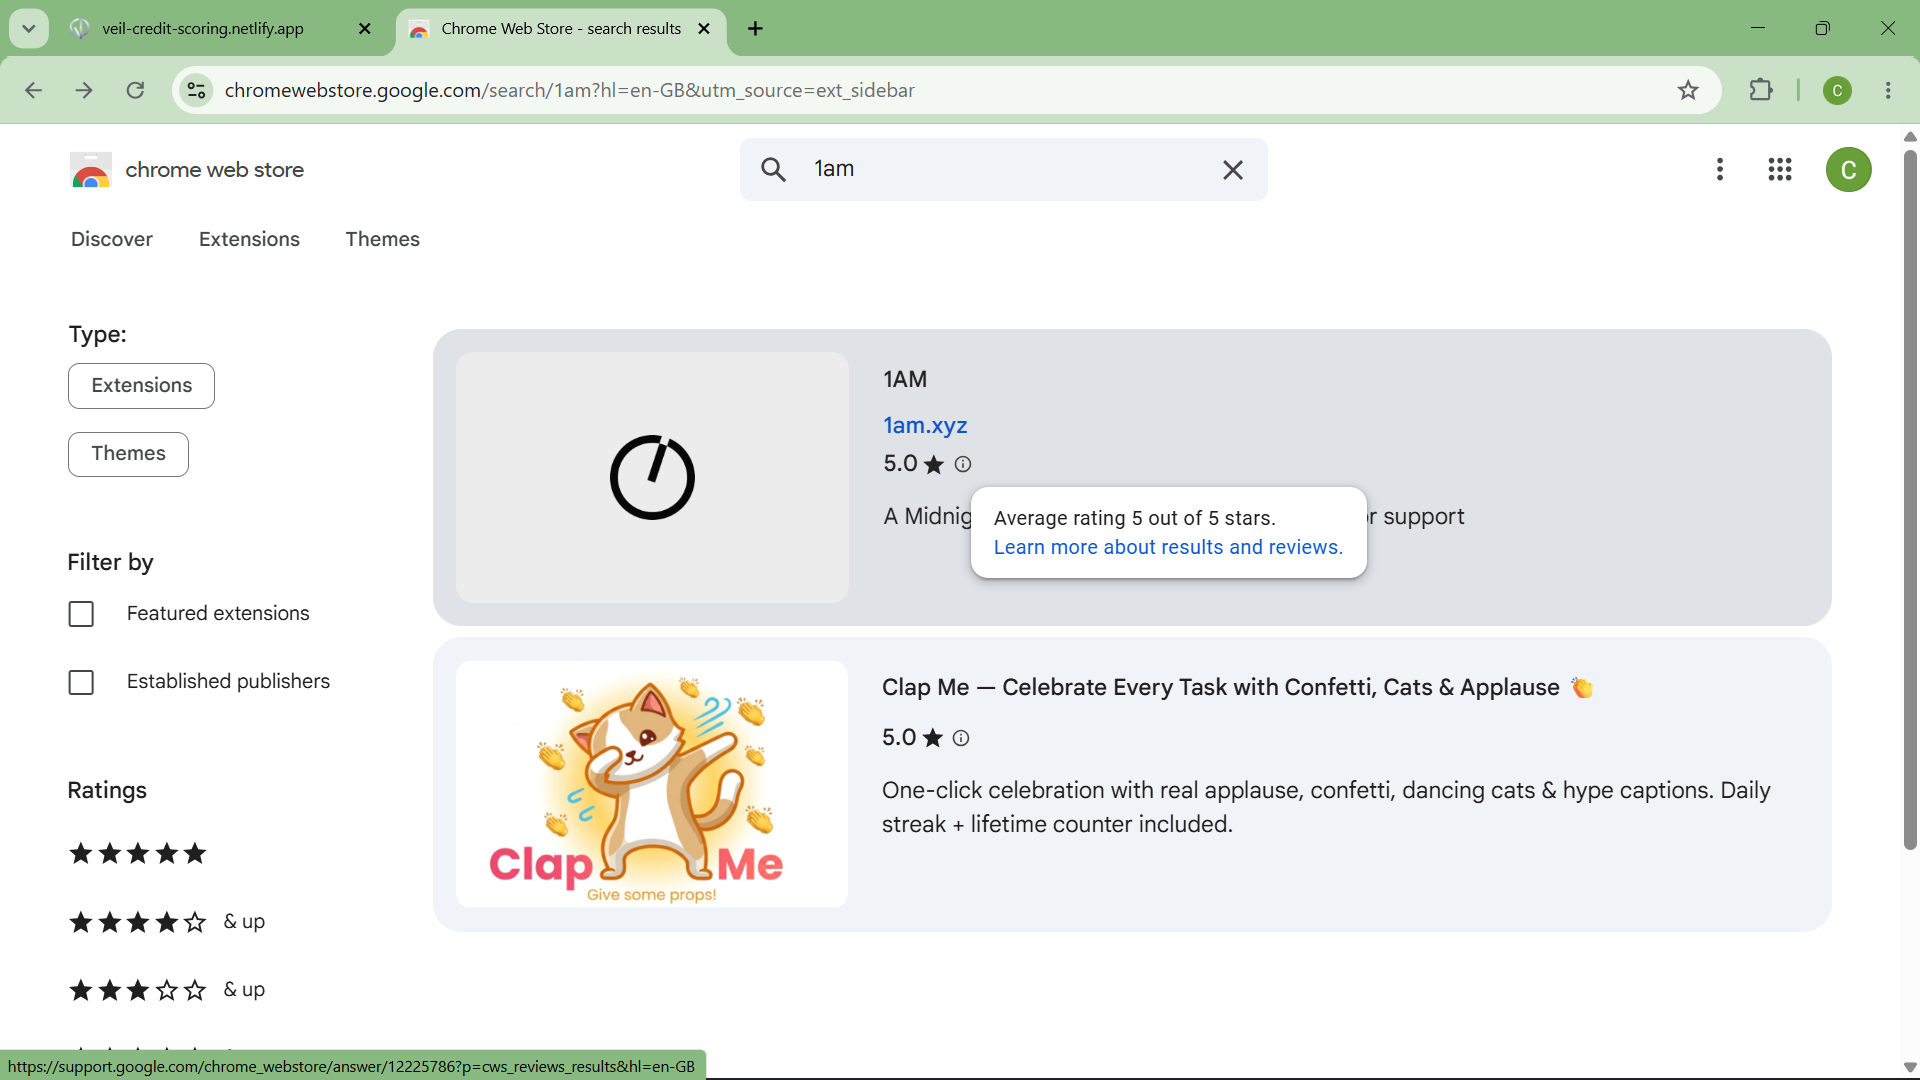Click the Clap Me description text
Image resolution: width=1920 pixels, height=1080 pixels.
click(x=1326, y=808)
